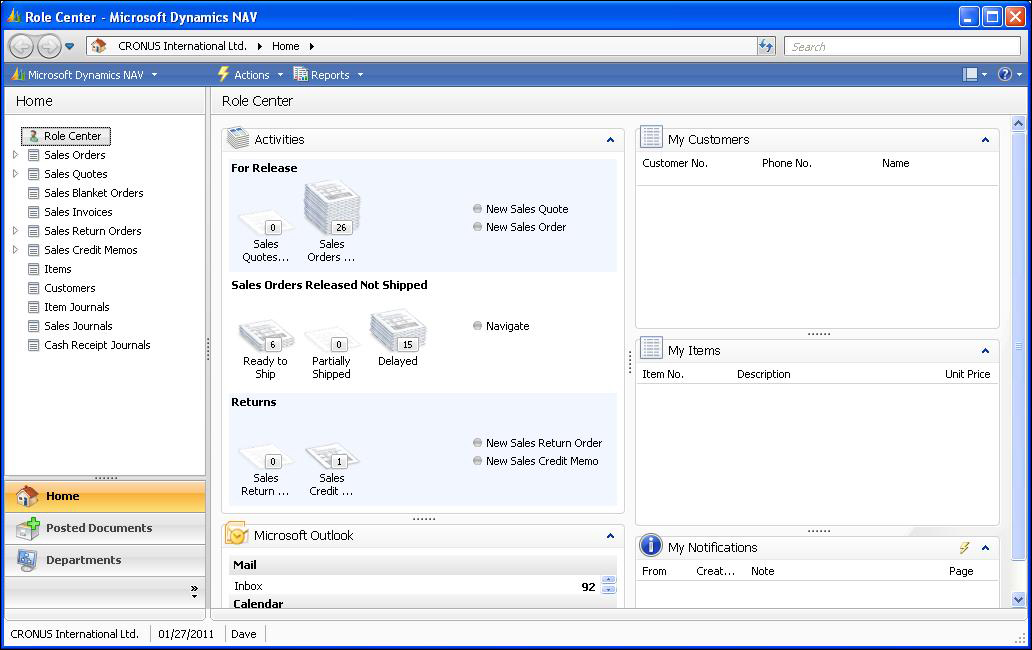This screenshot has height=650, width=1032.
Task: Click CRONUS International Ltd. in address bar
Action: pos(182,46)
